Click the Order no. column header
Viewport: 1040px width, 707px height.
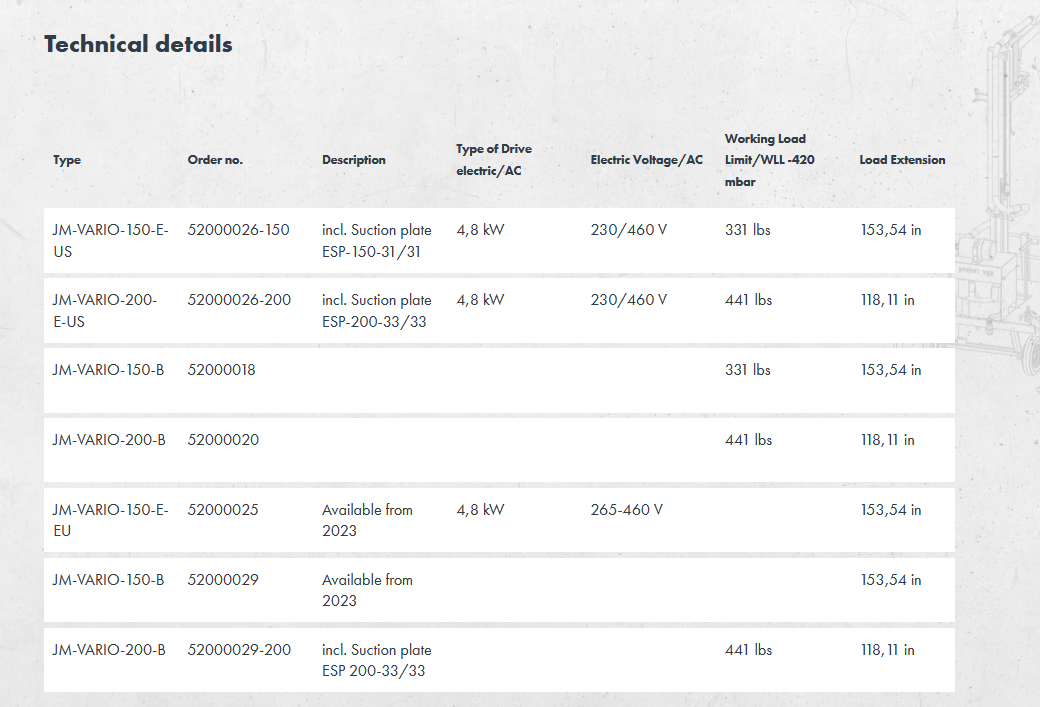[x=215, y=160]
